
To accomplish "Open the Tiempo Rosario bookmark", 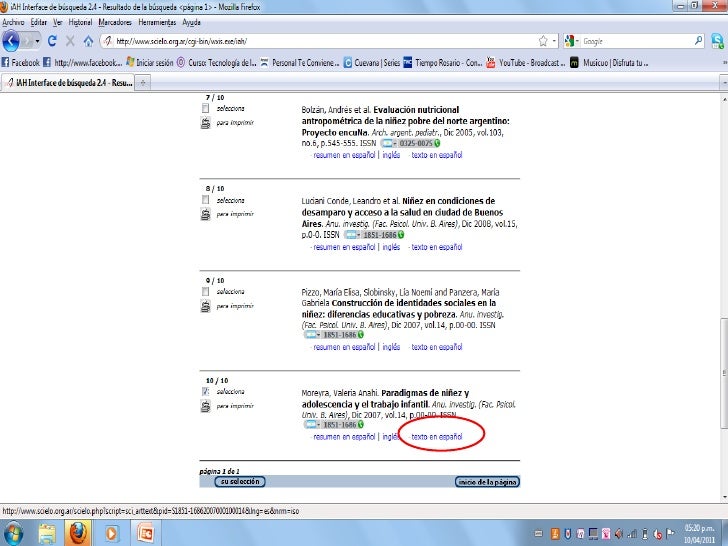I will tap(443, 63).
